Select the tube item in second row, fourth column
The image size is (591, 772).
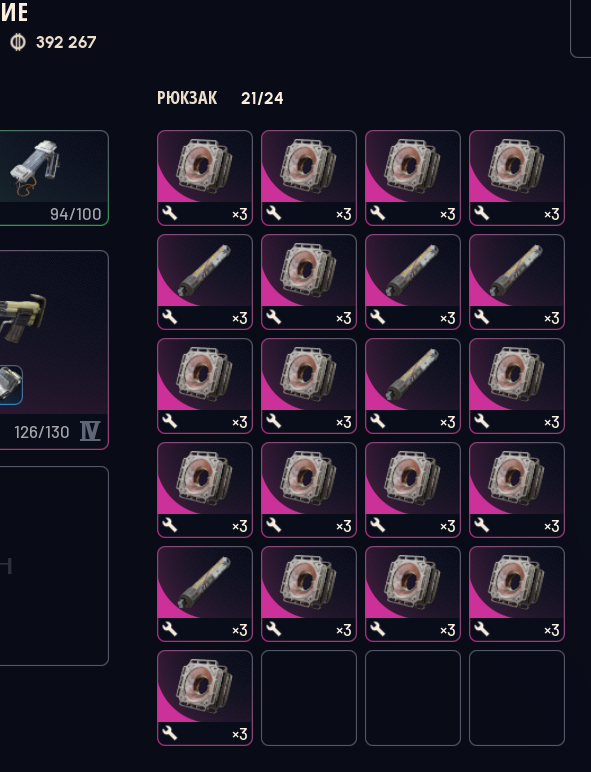click(x=517, y=282)
